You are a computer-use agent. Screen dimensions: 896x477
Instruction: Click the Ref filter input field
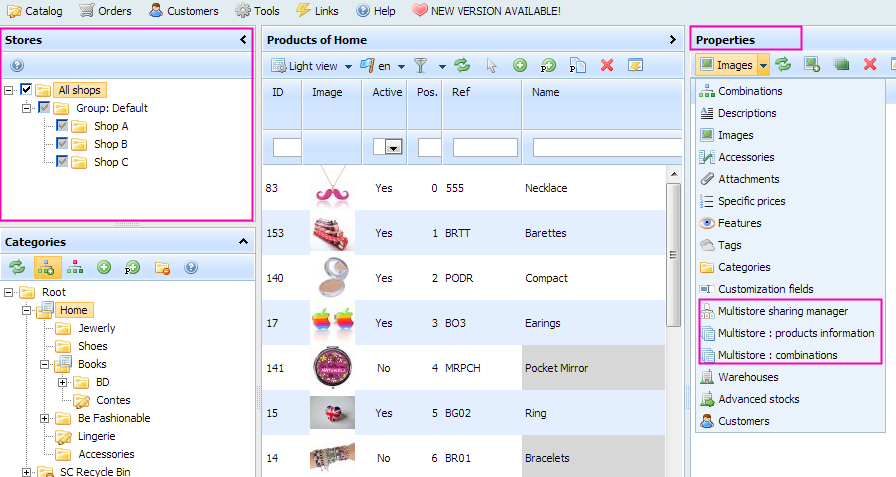point(485,147)
